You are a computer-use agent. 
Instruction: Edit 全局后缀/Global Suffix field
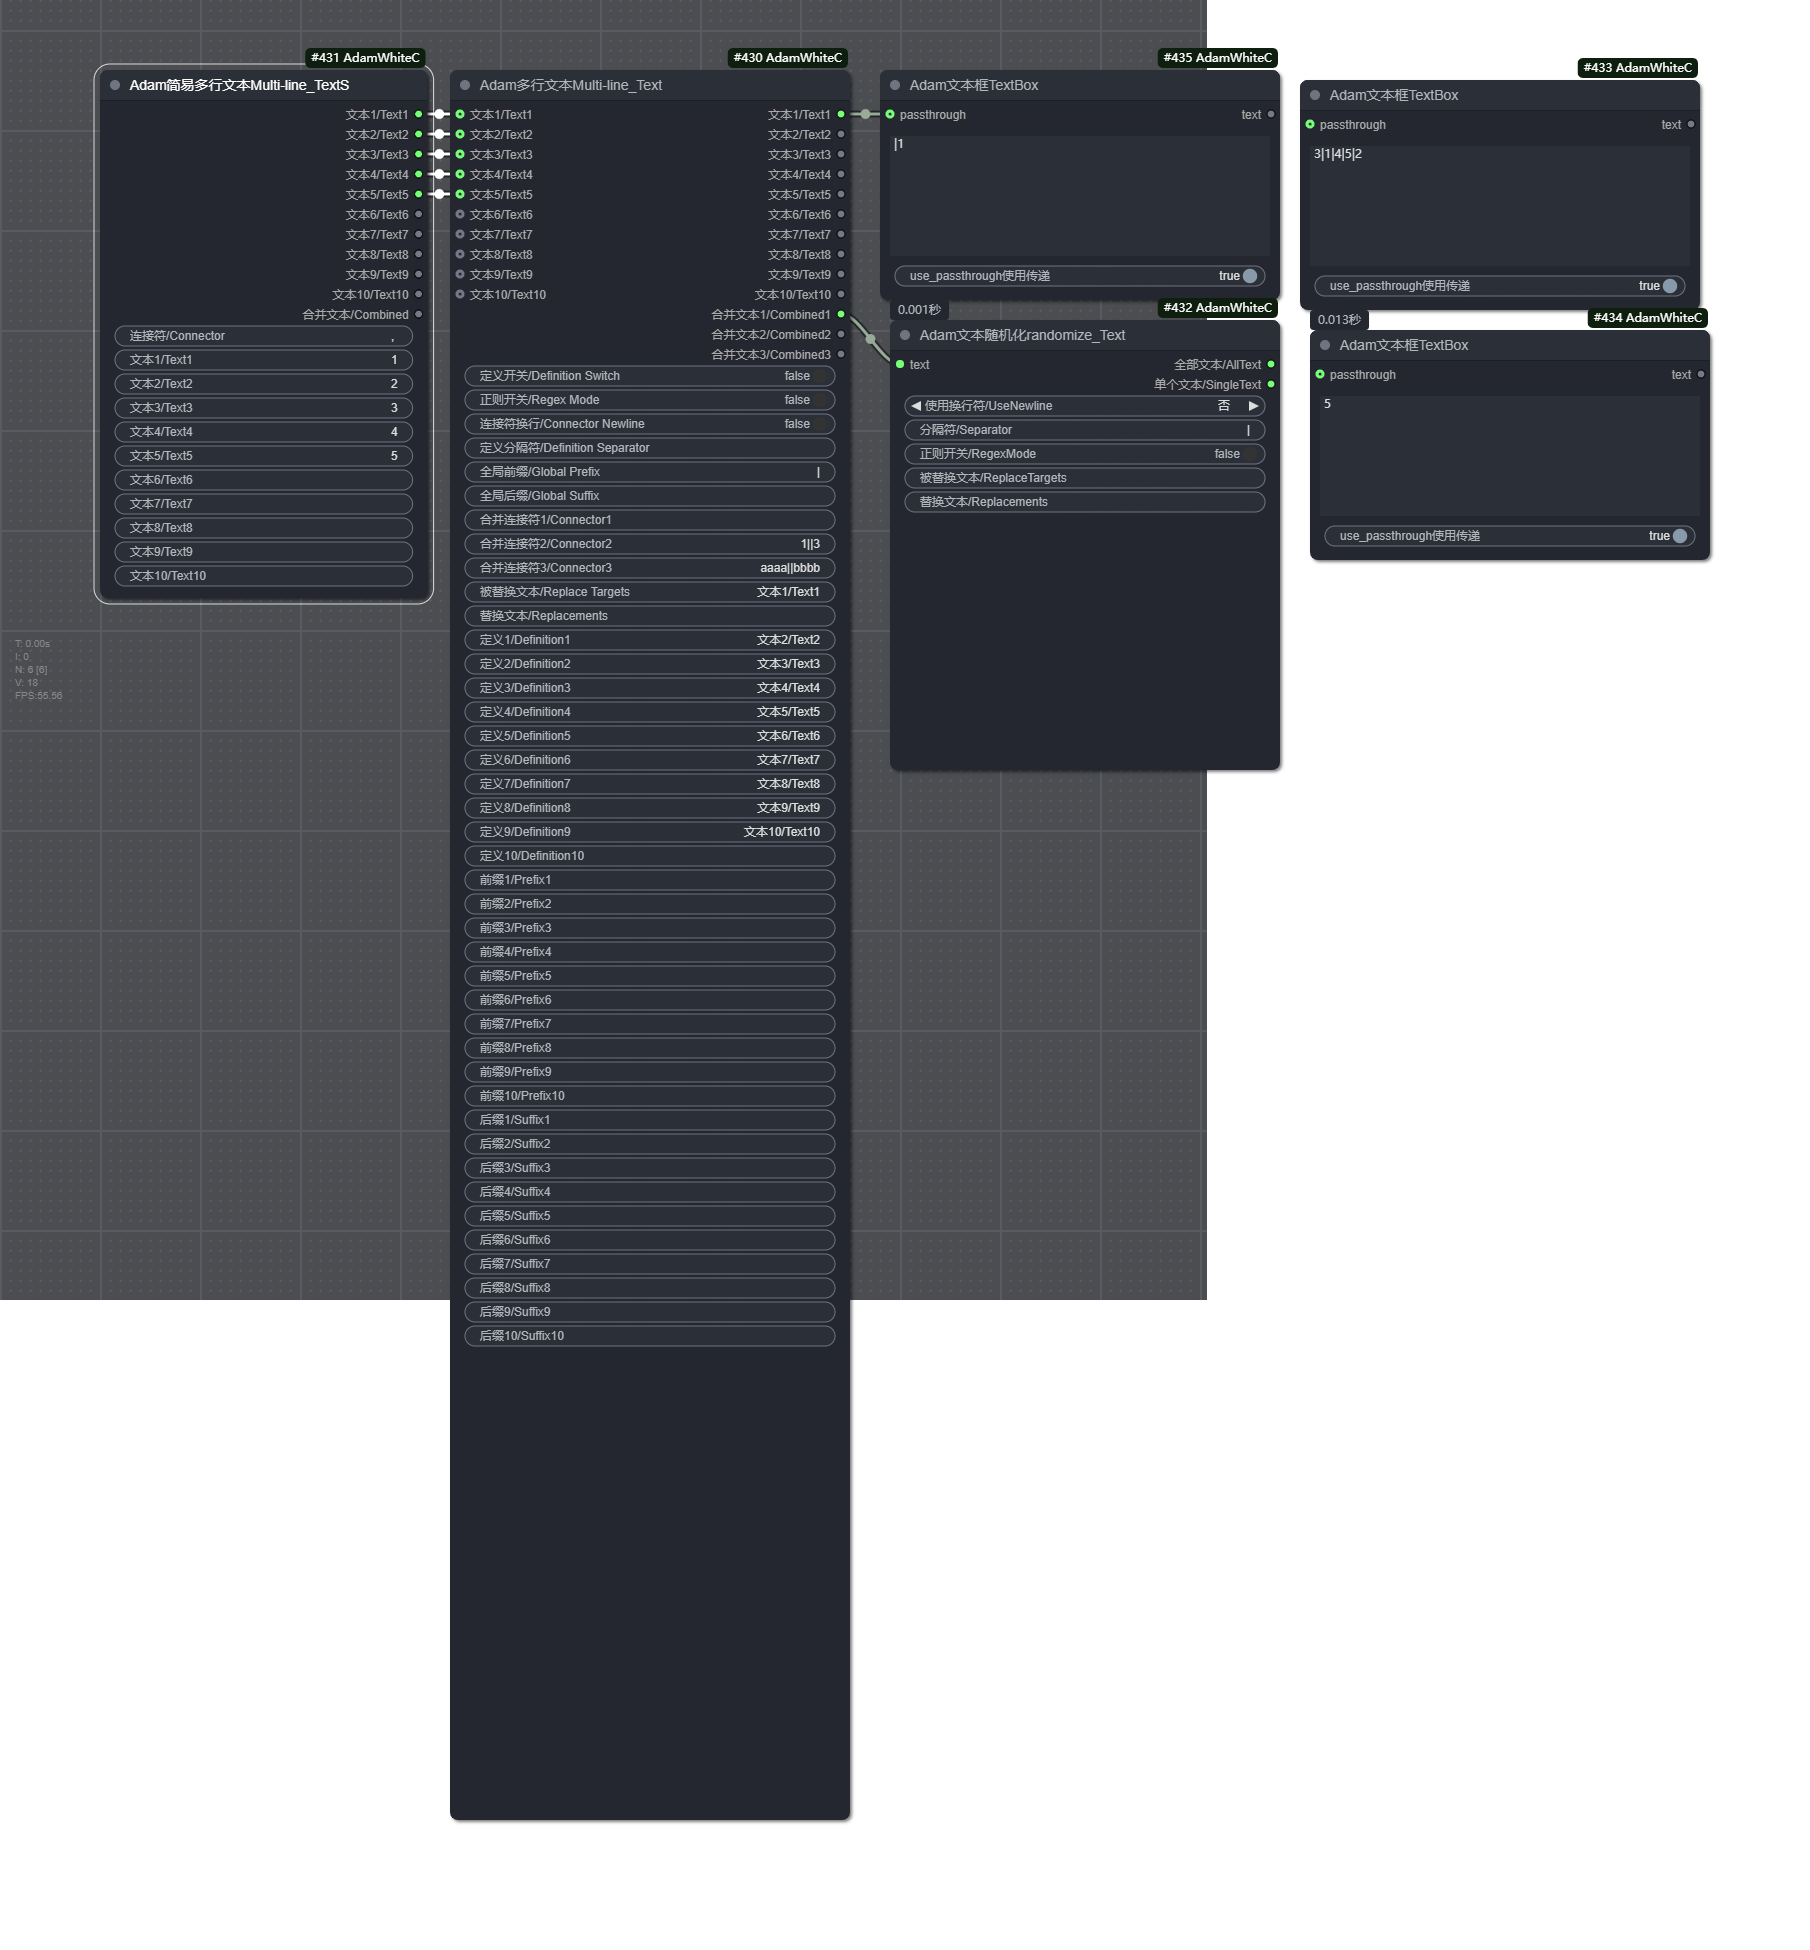pos(650,496)
